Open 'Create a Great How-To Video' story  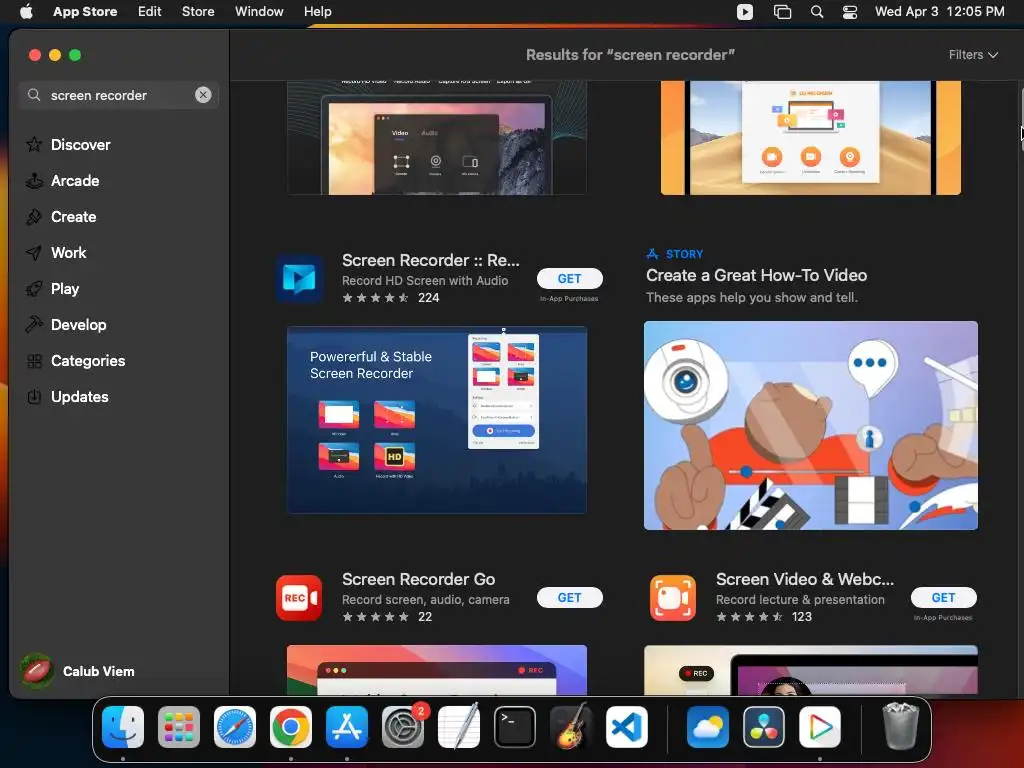click(756, 275)
